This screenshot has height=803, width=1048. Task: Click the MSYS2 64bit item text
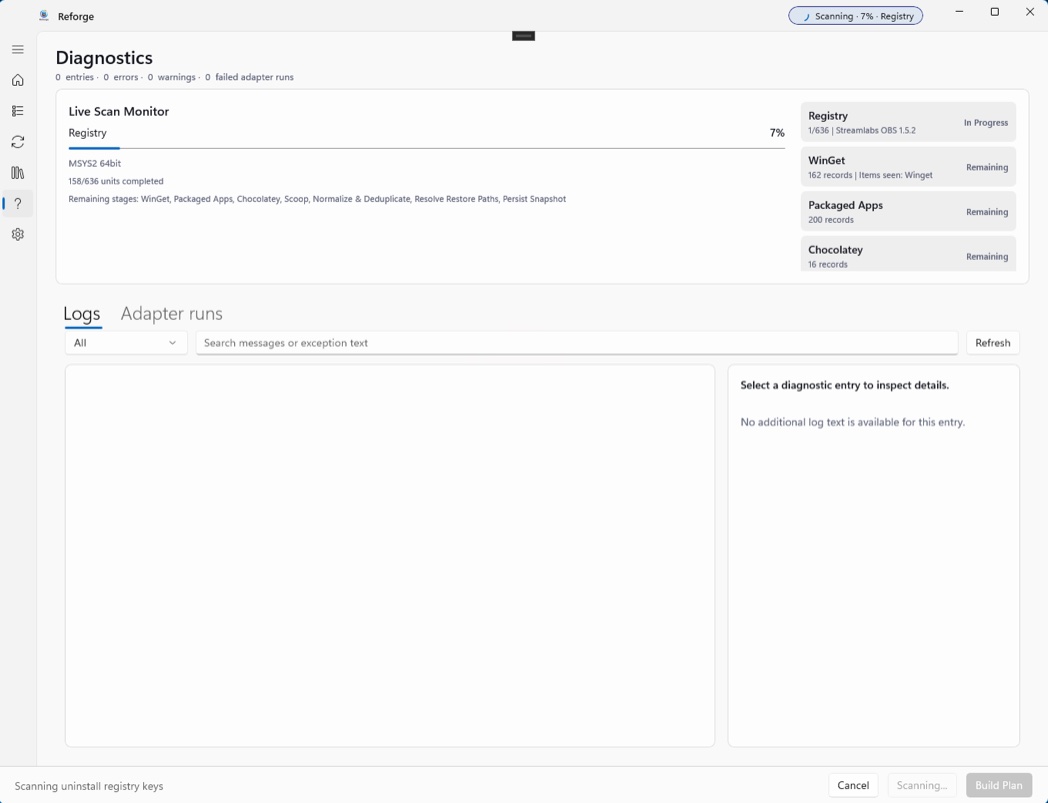(x=95, y=163)
